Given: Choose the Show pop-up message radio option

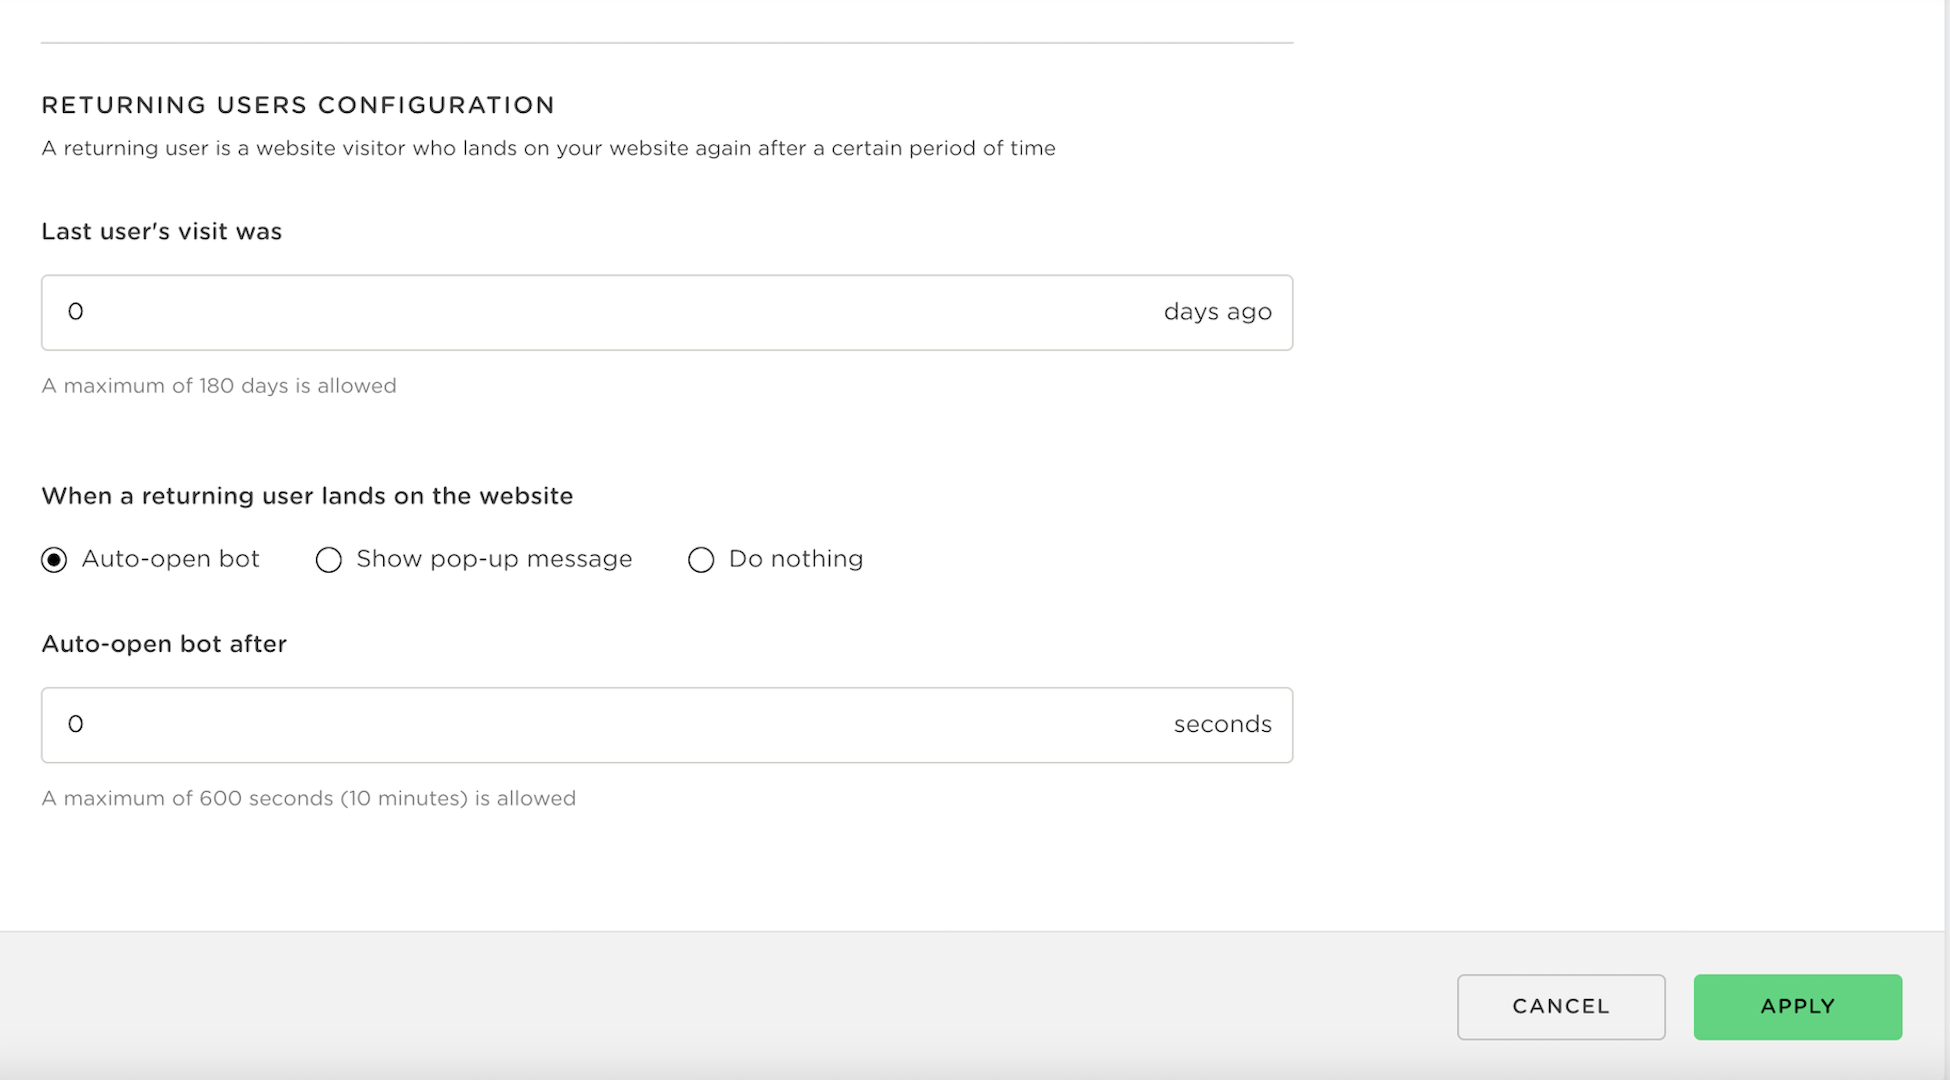Looking at the screenshot, I should 329,559.
